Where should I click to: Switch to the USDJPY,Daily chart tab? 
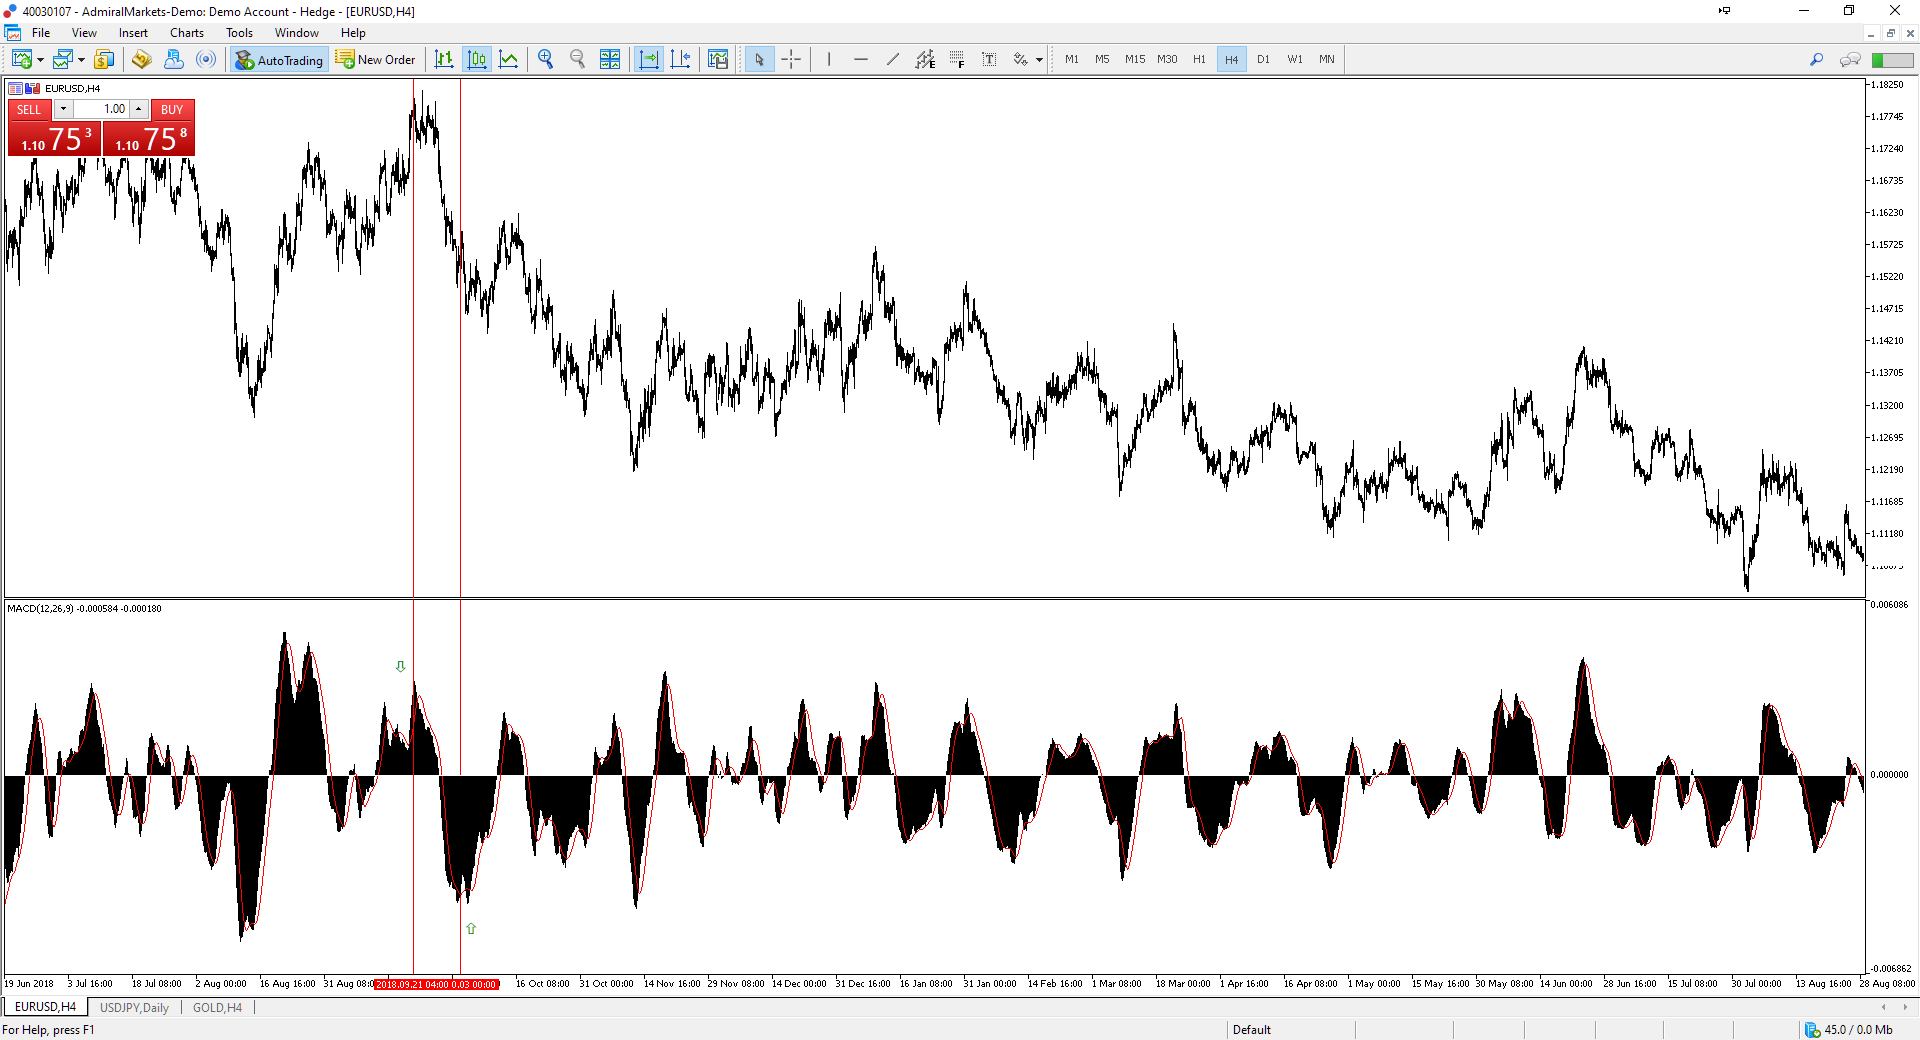coord(134,1007)
